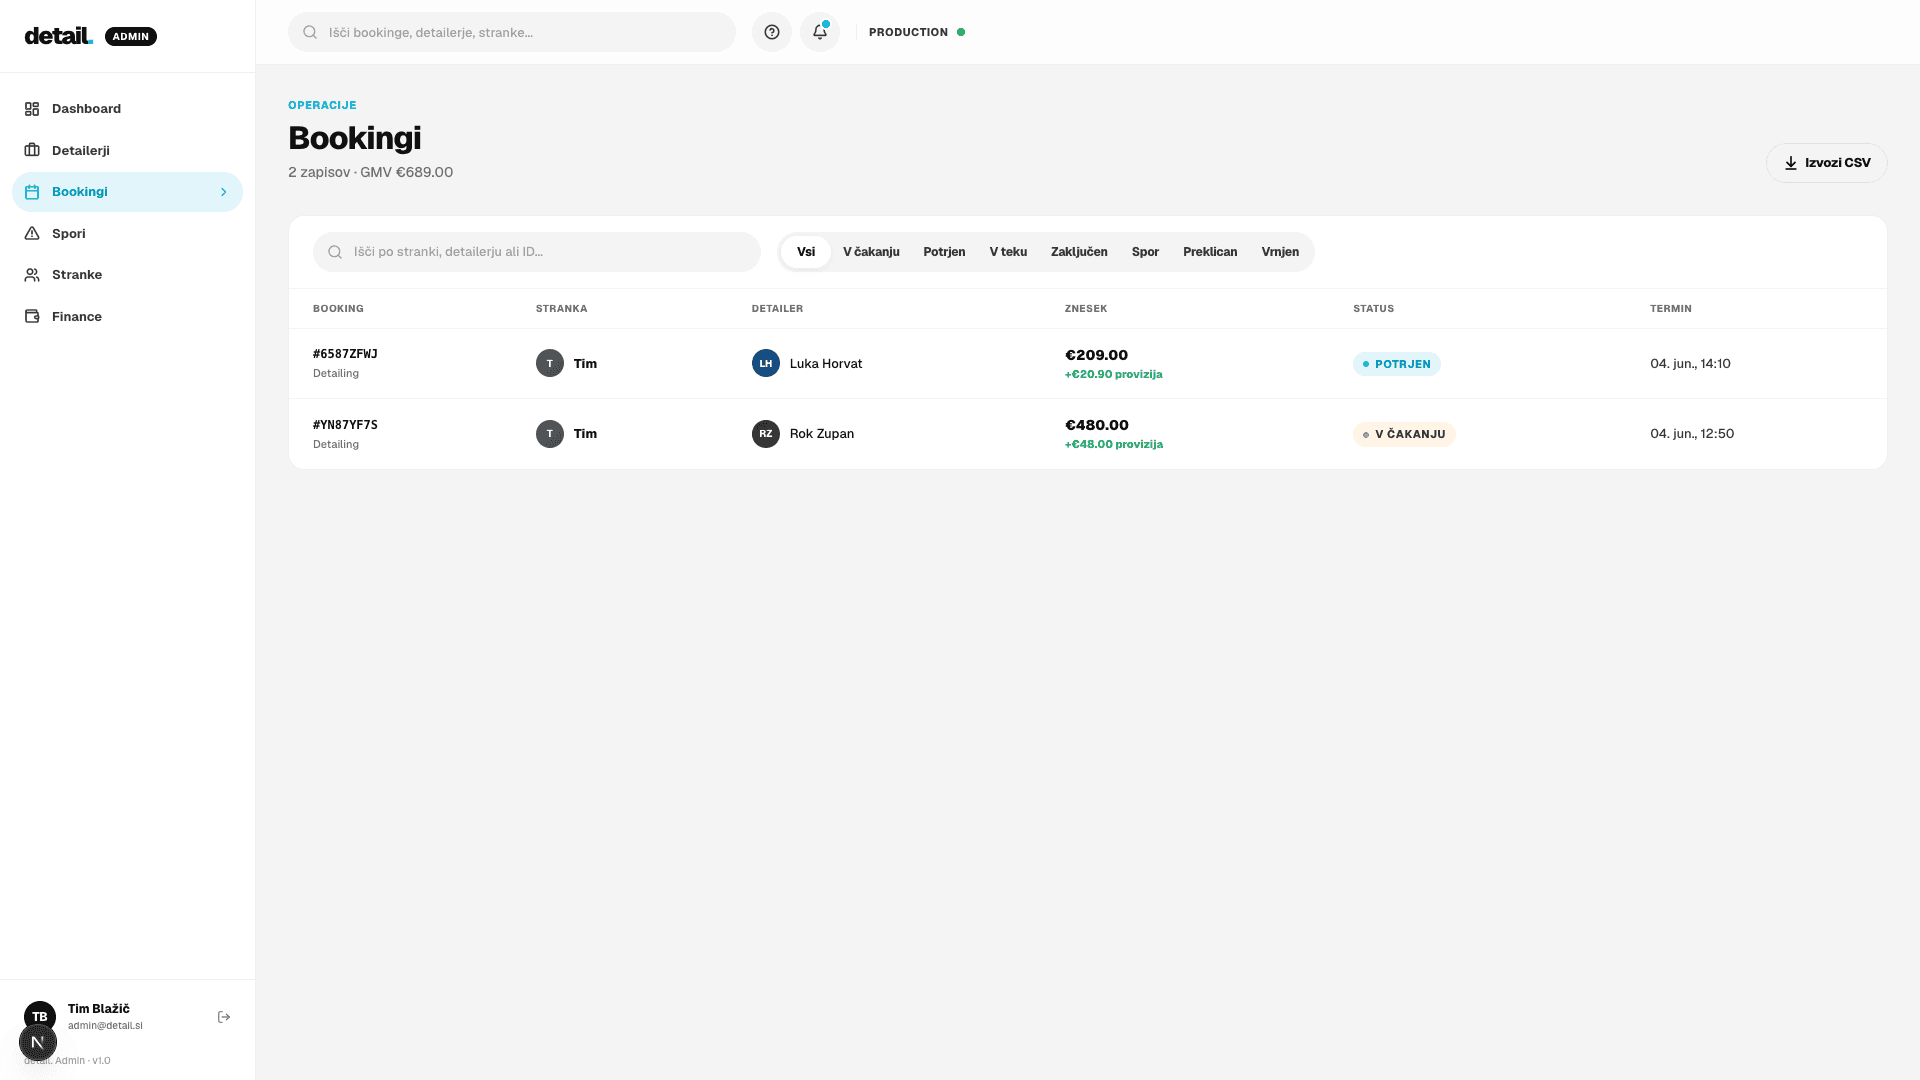Click the Detailerji briefcase icon
Image resolution: width=1920 pixels, height=1080 pixels.
(x=32, y=150)
